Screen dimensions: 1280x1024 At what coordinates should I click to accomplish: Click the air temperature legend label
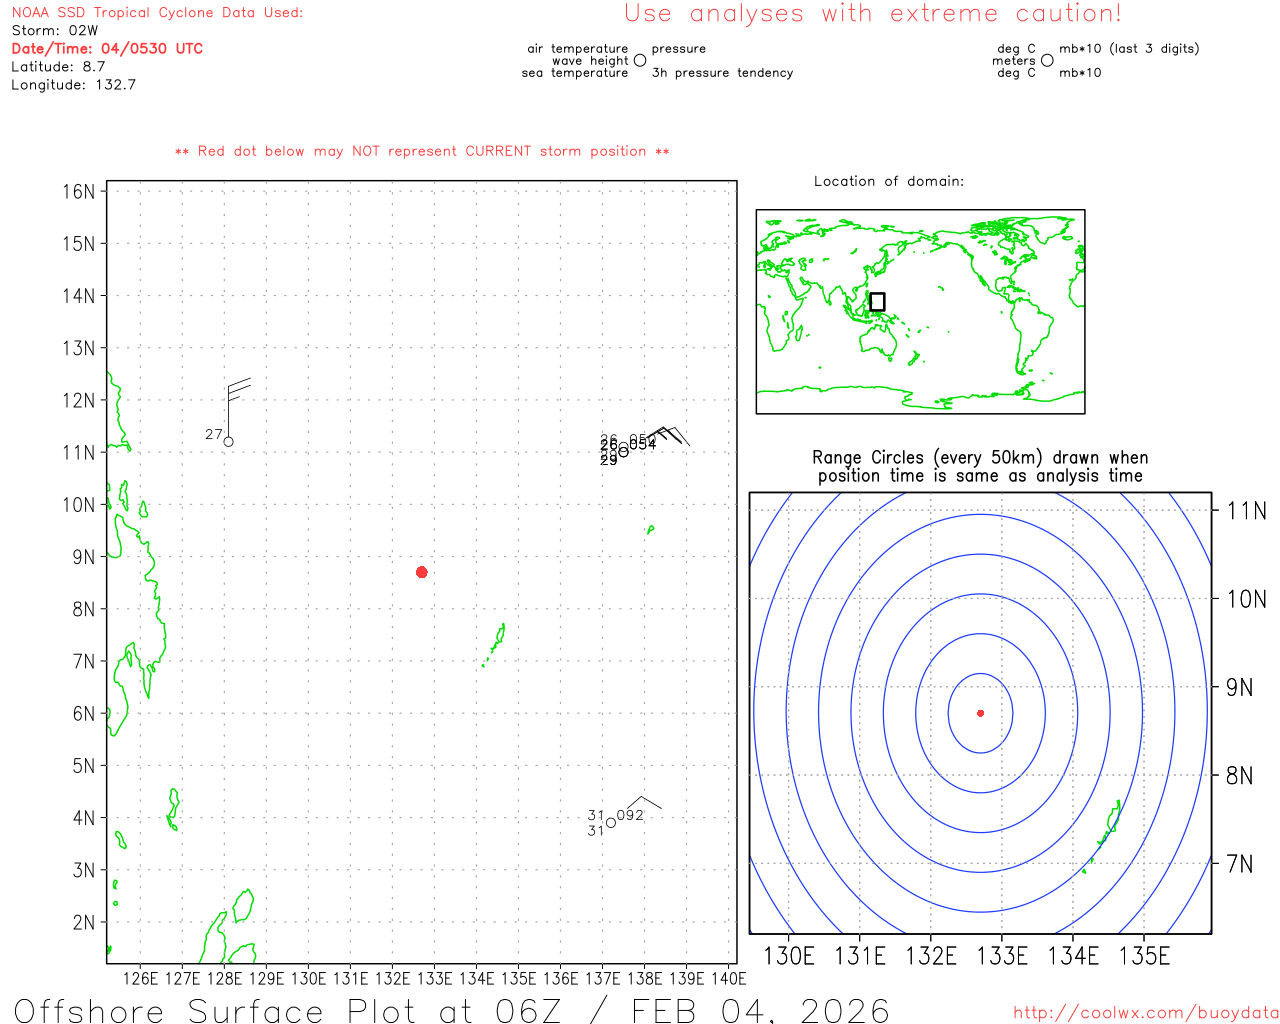click(578, 49)
